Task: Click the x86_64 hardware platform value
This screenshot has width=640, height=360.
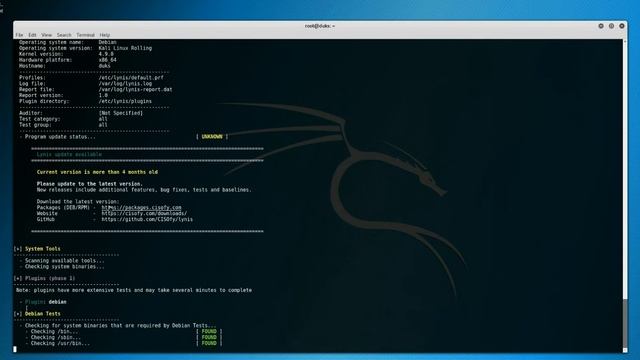Action: click(107, 60)
